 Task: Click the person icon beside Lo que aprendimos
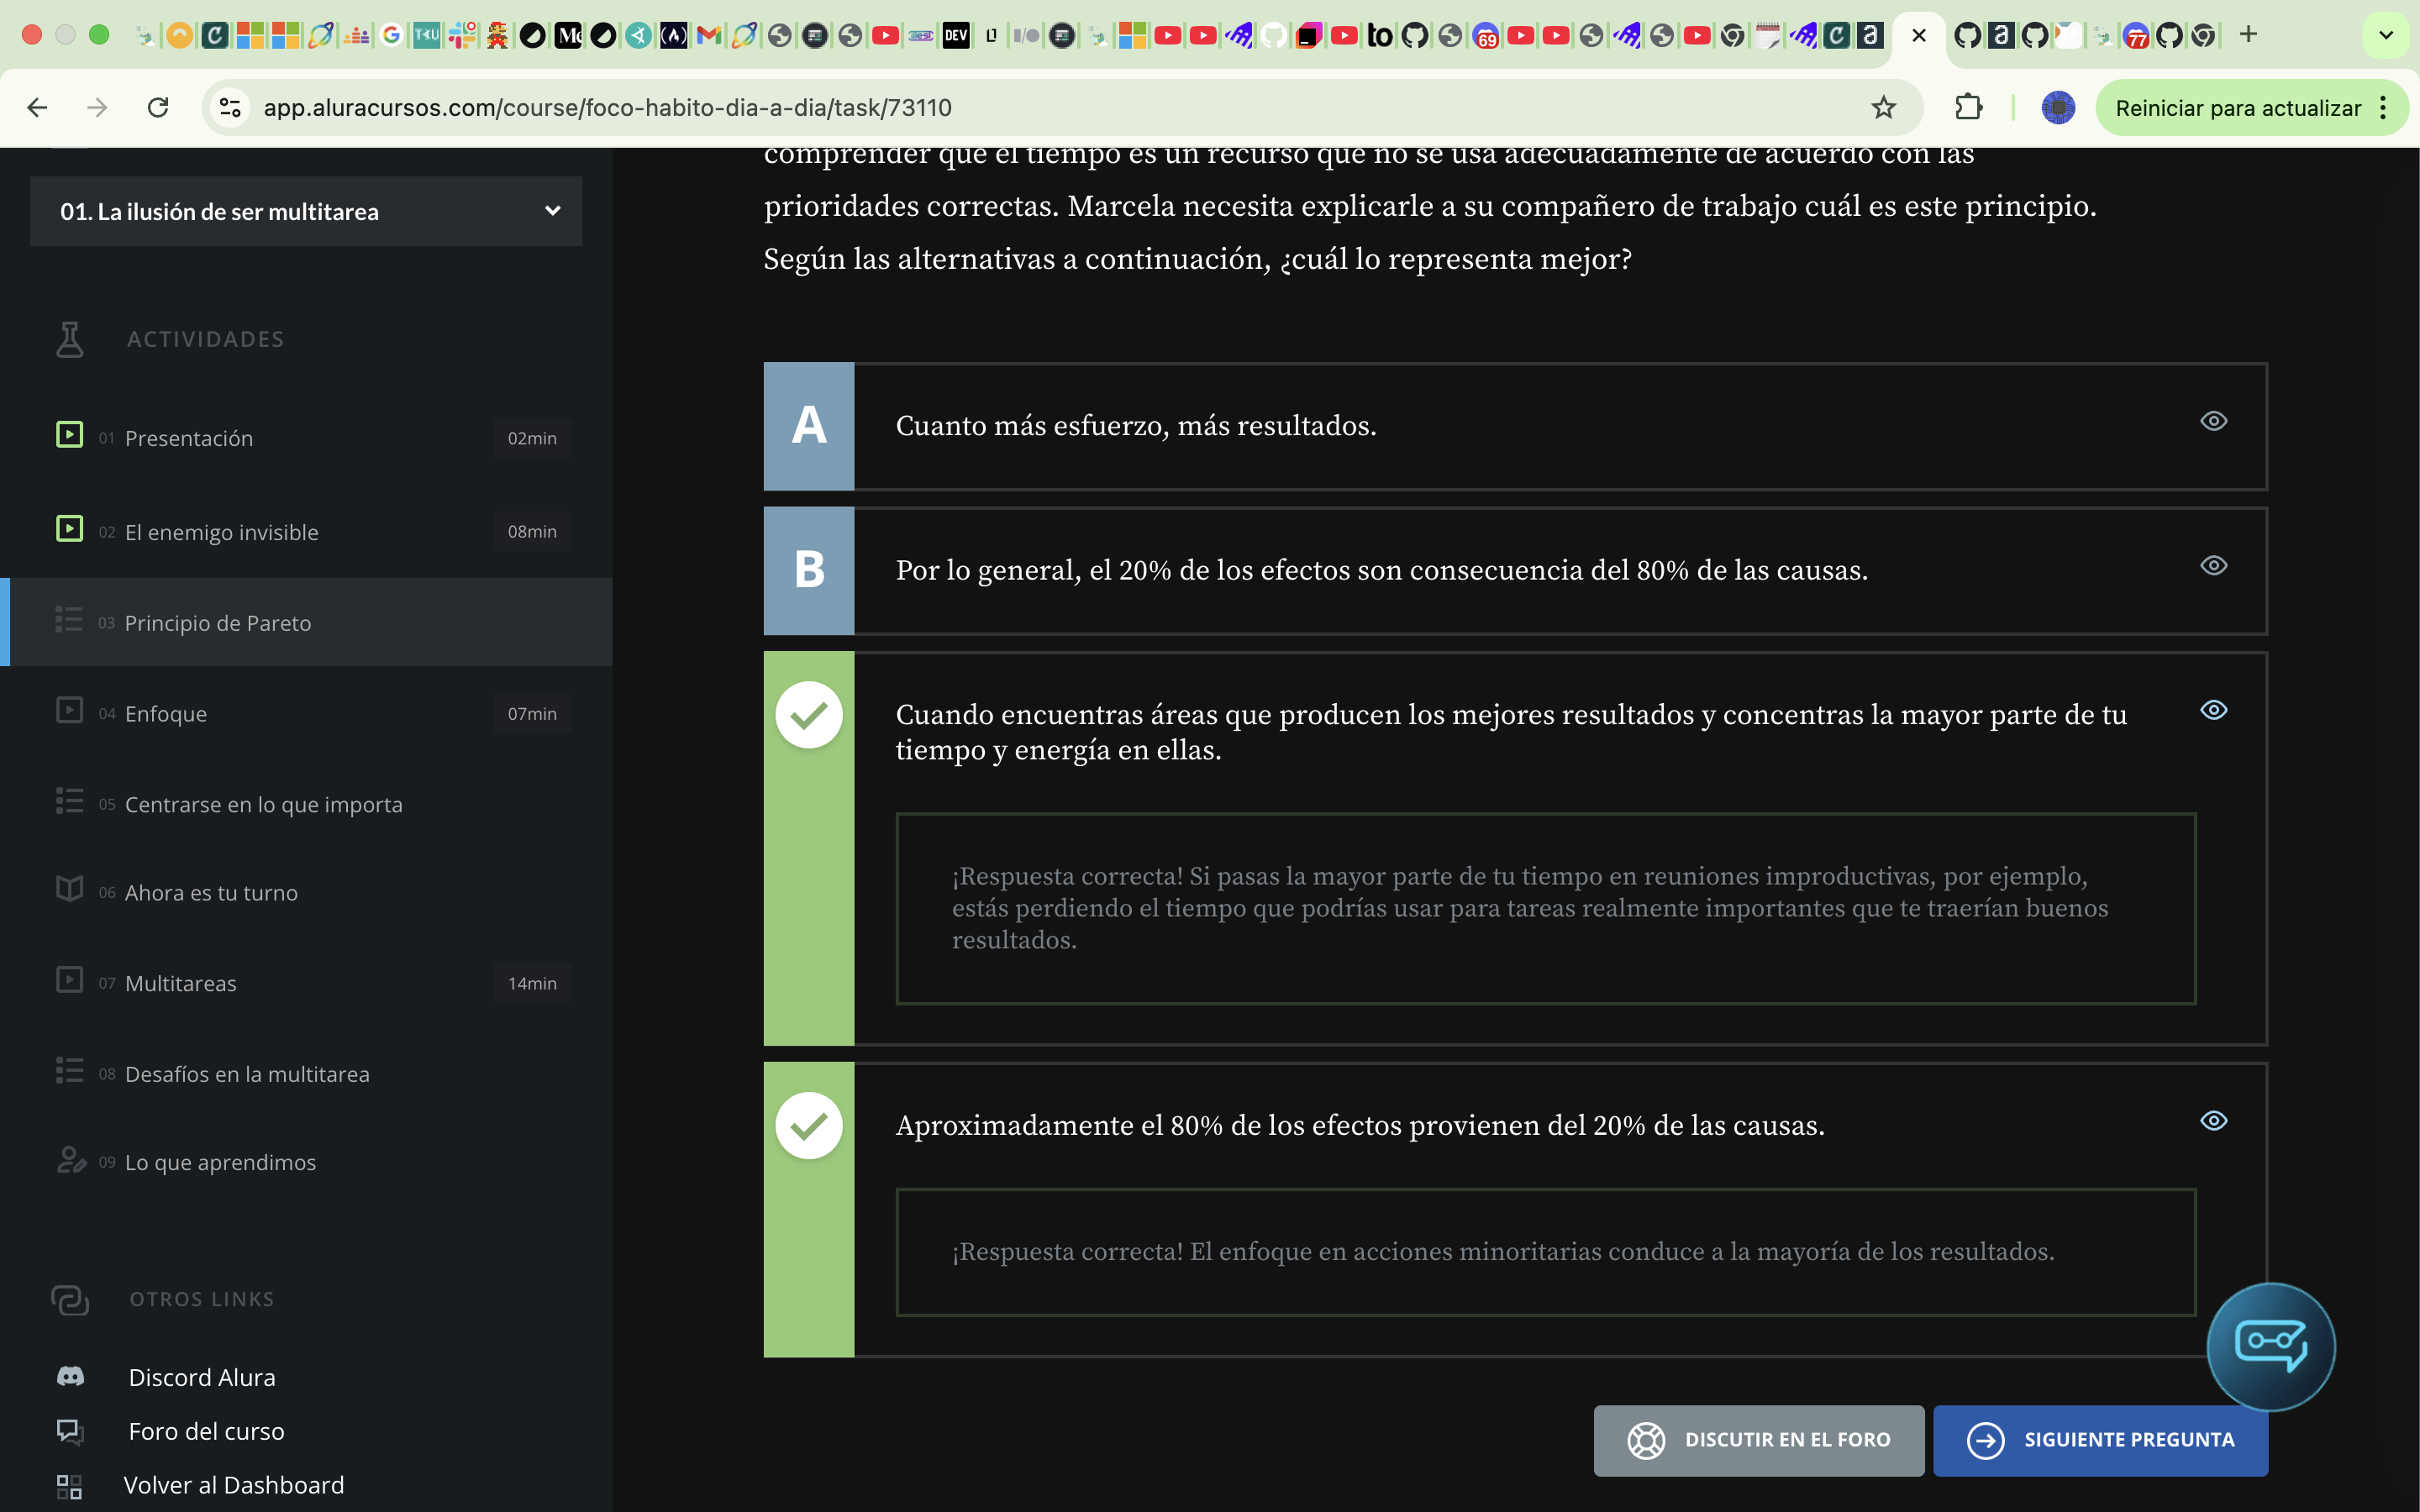71,1159
